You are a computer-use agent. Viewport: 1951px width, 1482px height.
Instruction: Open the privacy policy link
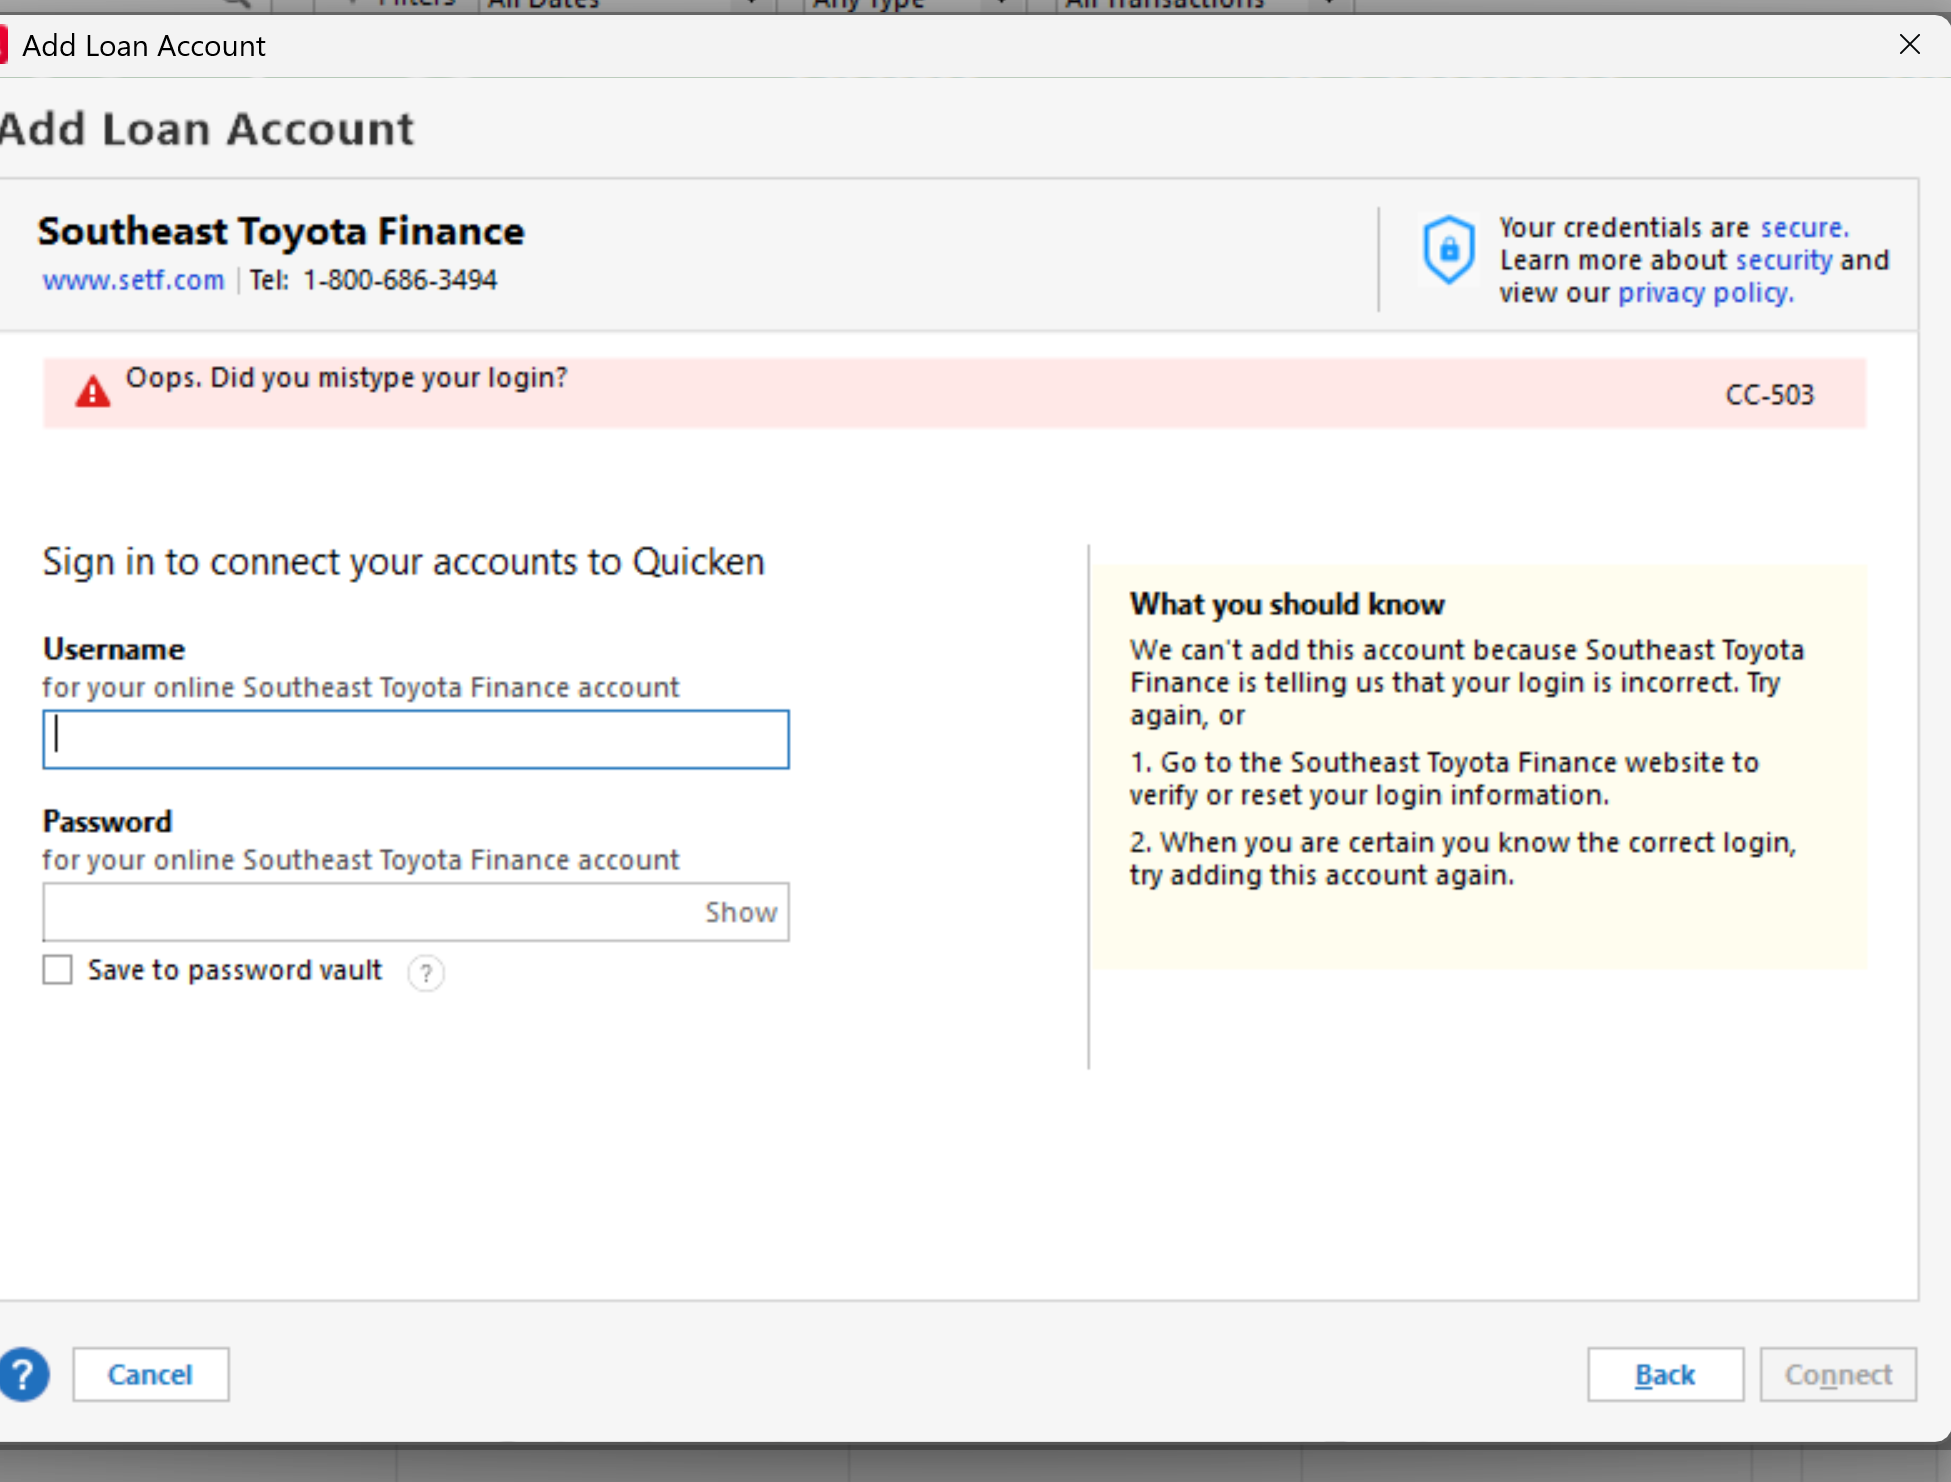1705,293
